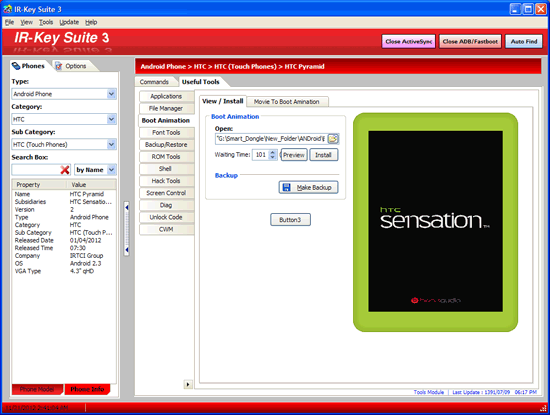Open the ROM Tools section

(x=166, y=157)
